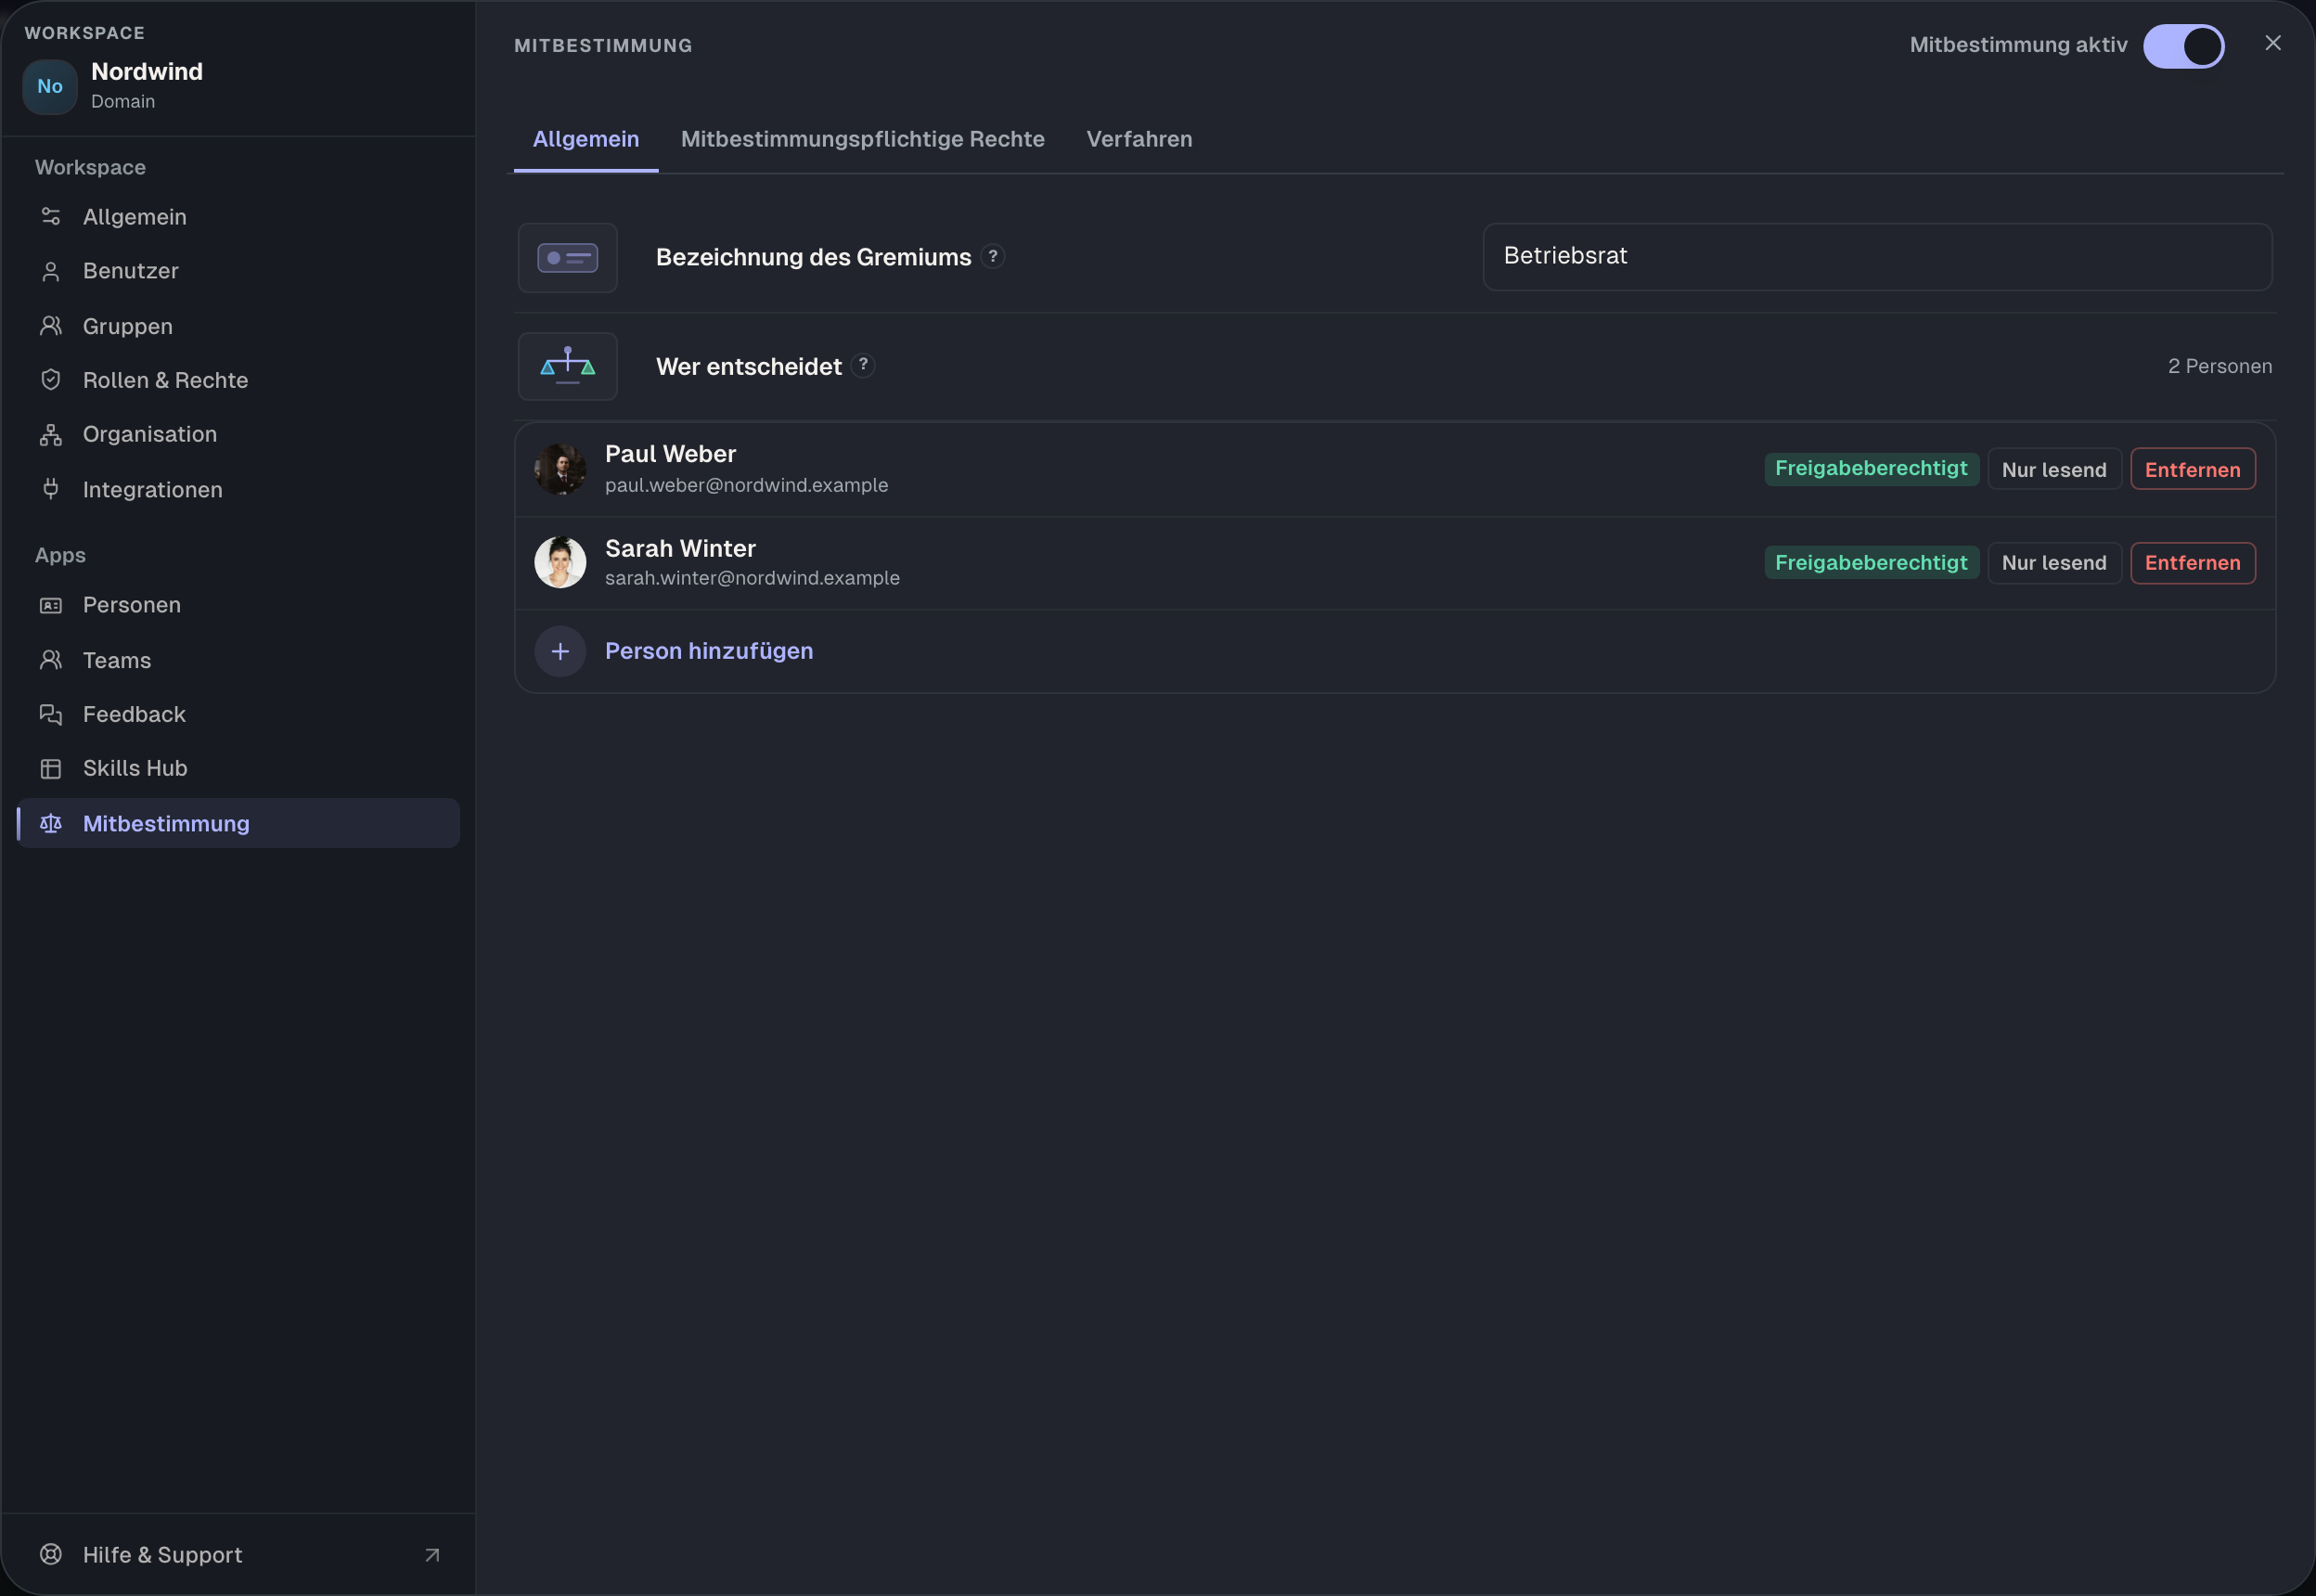
Task: Open the Verfahren tab
Action: (1139, 139)
